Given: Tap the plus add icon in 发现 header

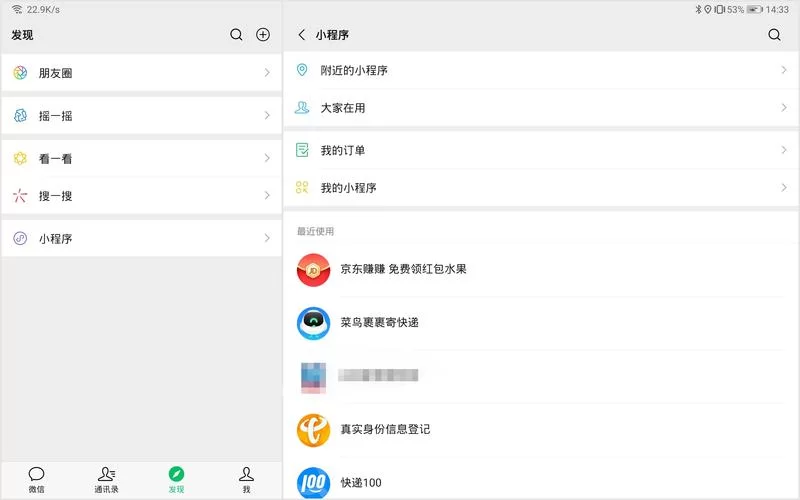Looking at the screenshot, I should coord(263,35).
